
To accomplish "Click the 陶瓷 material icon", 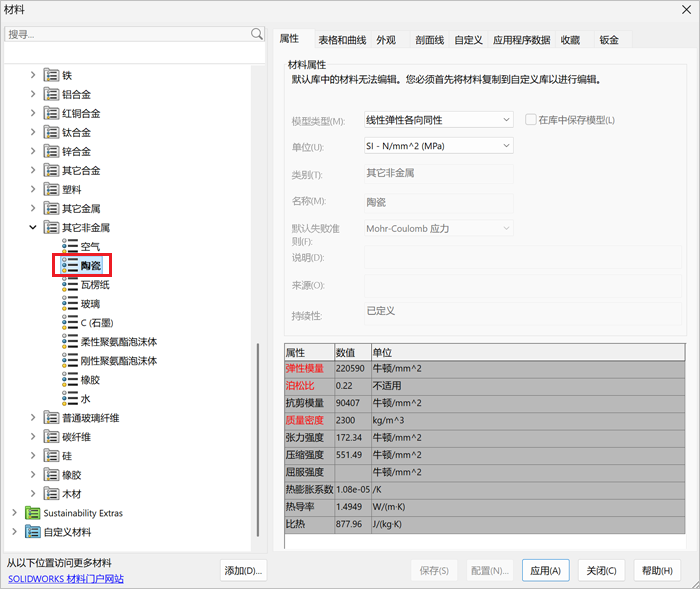I will point(70,265).
